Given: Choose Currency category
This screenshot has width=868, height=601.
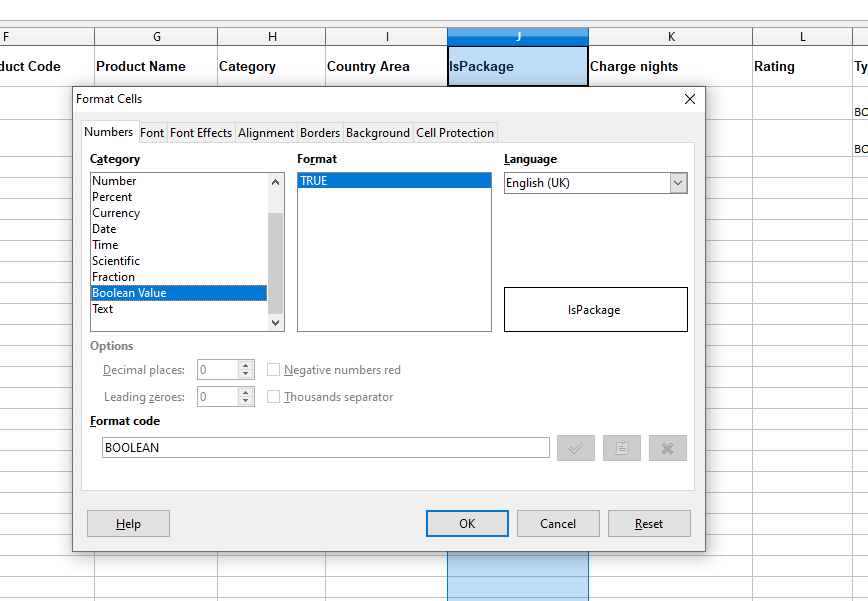Looking at the screenshot, I should [x=179, y=213].
